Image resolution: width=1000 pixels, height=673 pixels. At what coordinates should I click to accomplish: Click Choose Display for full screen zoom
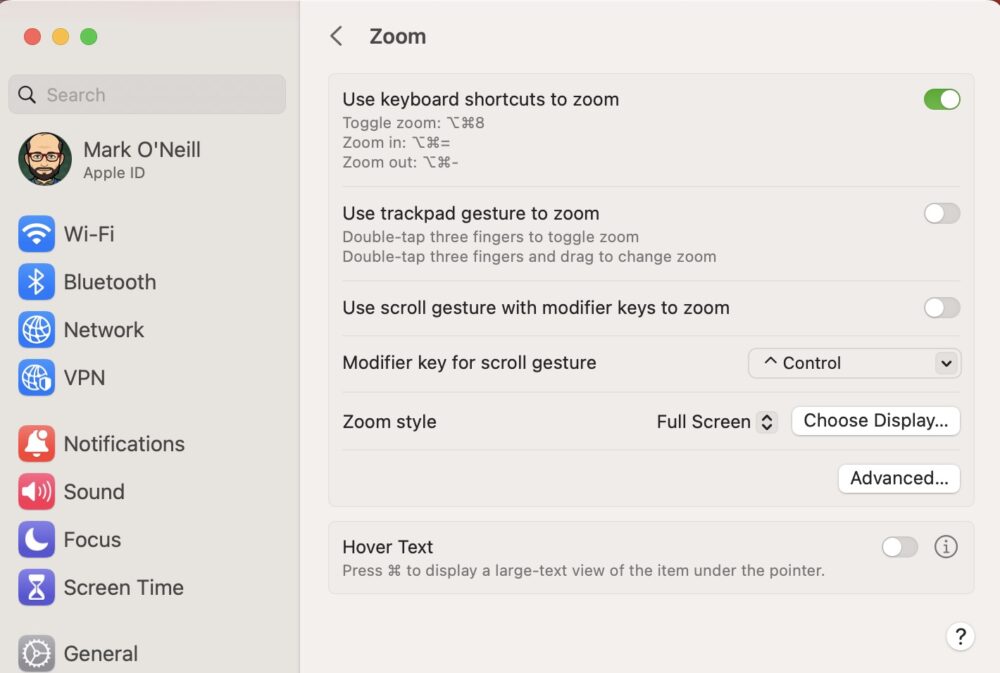point(875,421)
